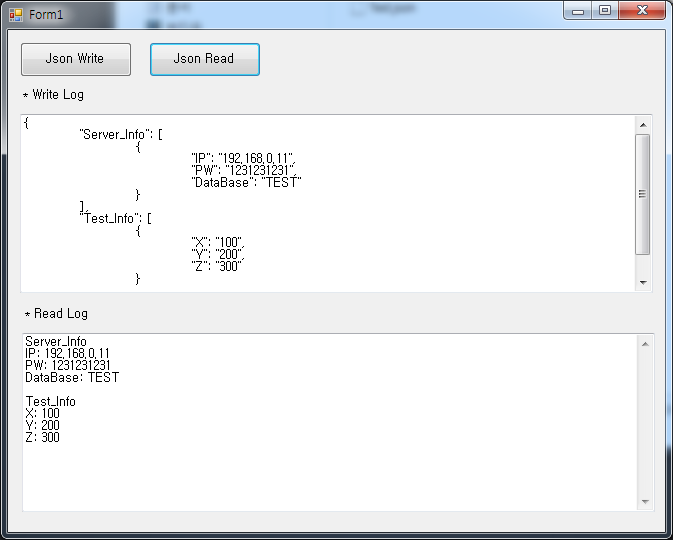673x540 pixels.
Task: Click the "IP": "192.168.0.11" line in Write Log
Action: pyautogui.click(x=243, y=158)
